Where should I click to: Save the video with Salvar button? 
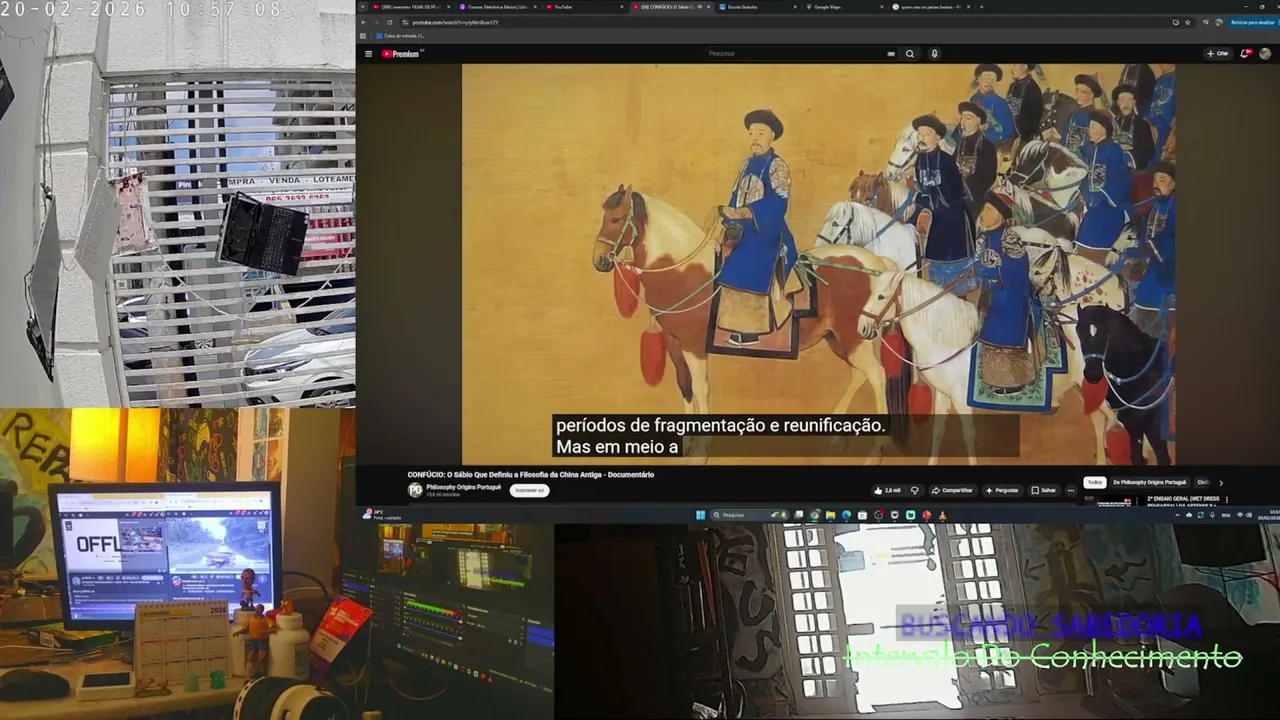pos(1044,490)
